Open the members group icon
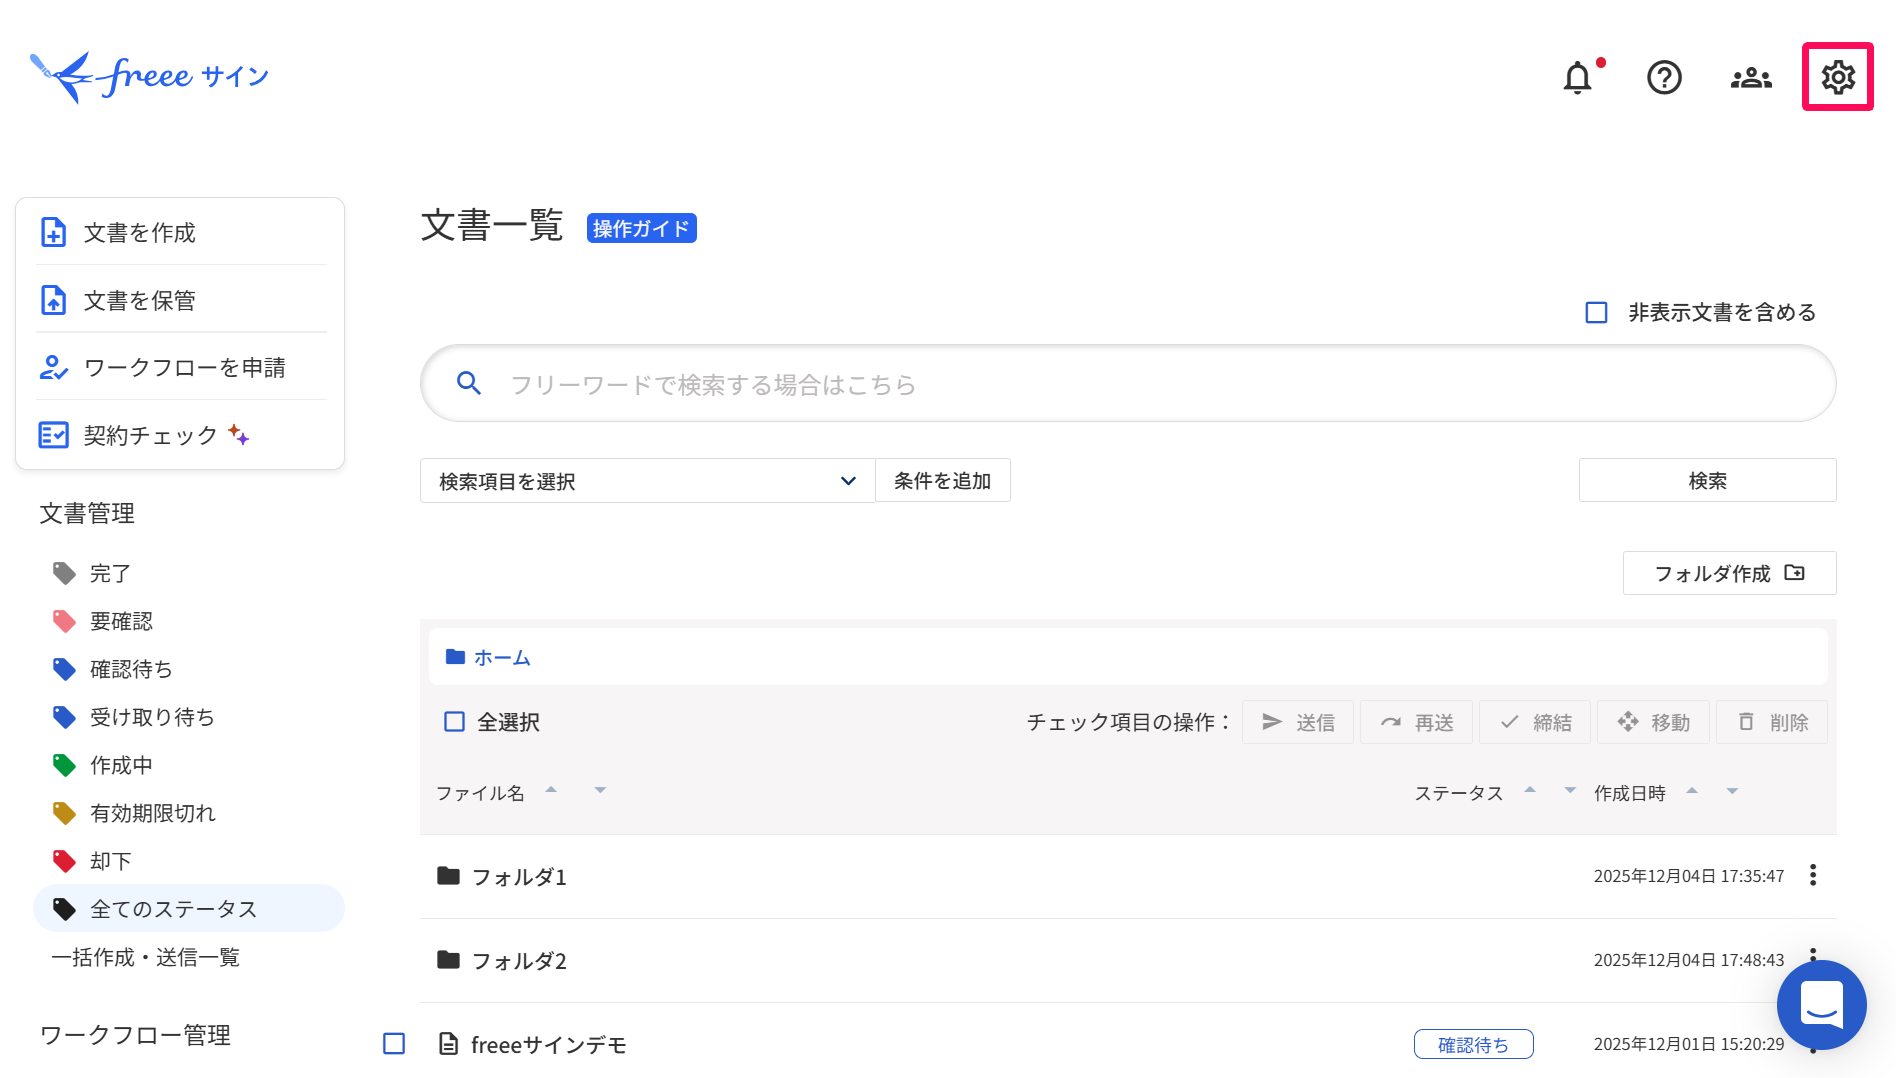 pos(1751,77)
